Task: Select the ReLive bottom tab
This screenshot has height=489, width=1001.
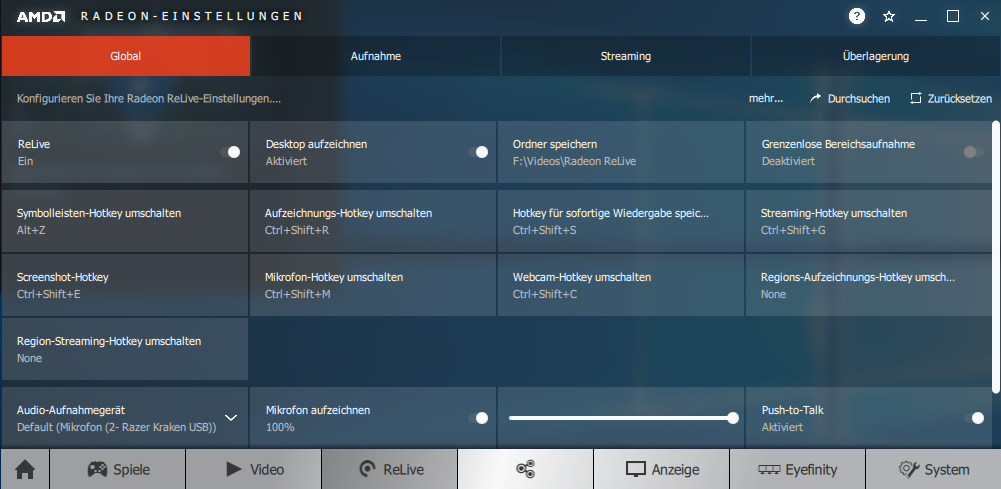Action: click(x=389, y=470)
